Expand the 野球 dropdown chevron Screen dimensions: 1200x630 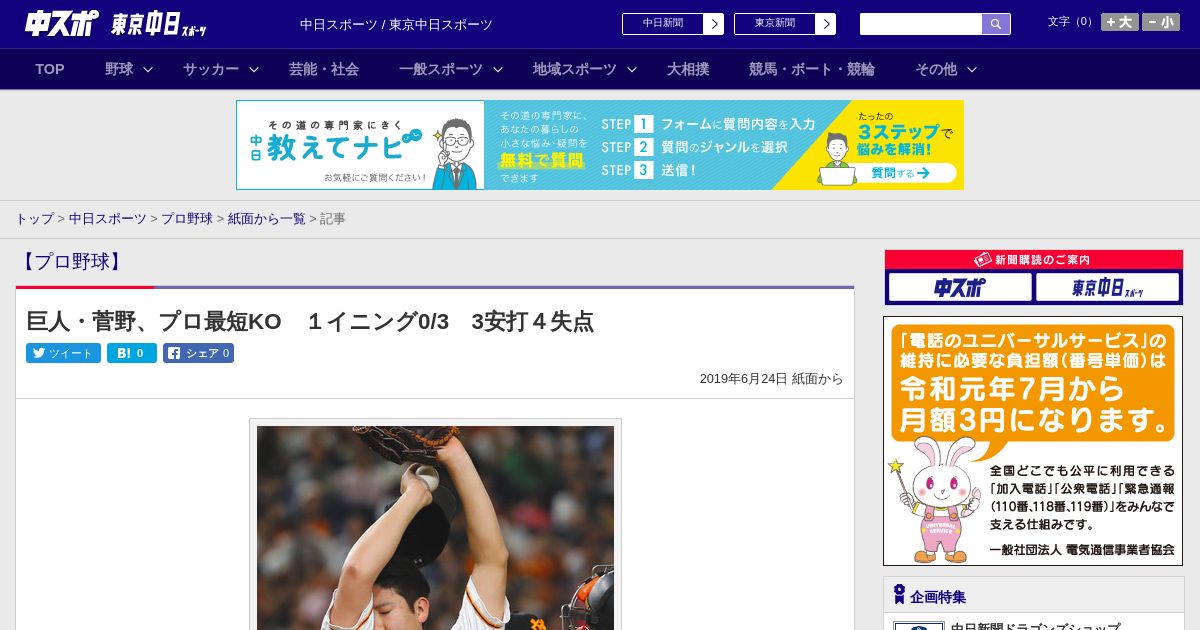[x=148, y=69]
